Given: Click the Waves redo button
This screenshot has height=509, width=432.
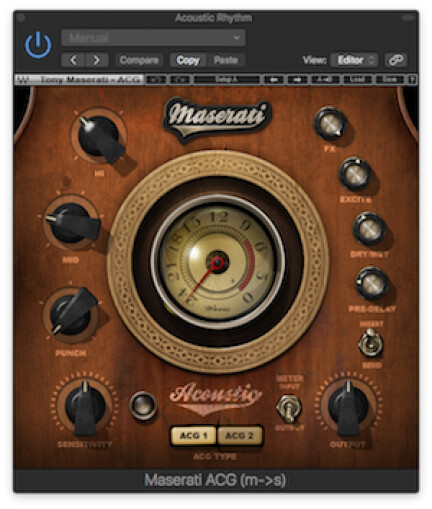Looking at the screenshot, I should click(180, 80).
